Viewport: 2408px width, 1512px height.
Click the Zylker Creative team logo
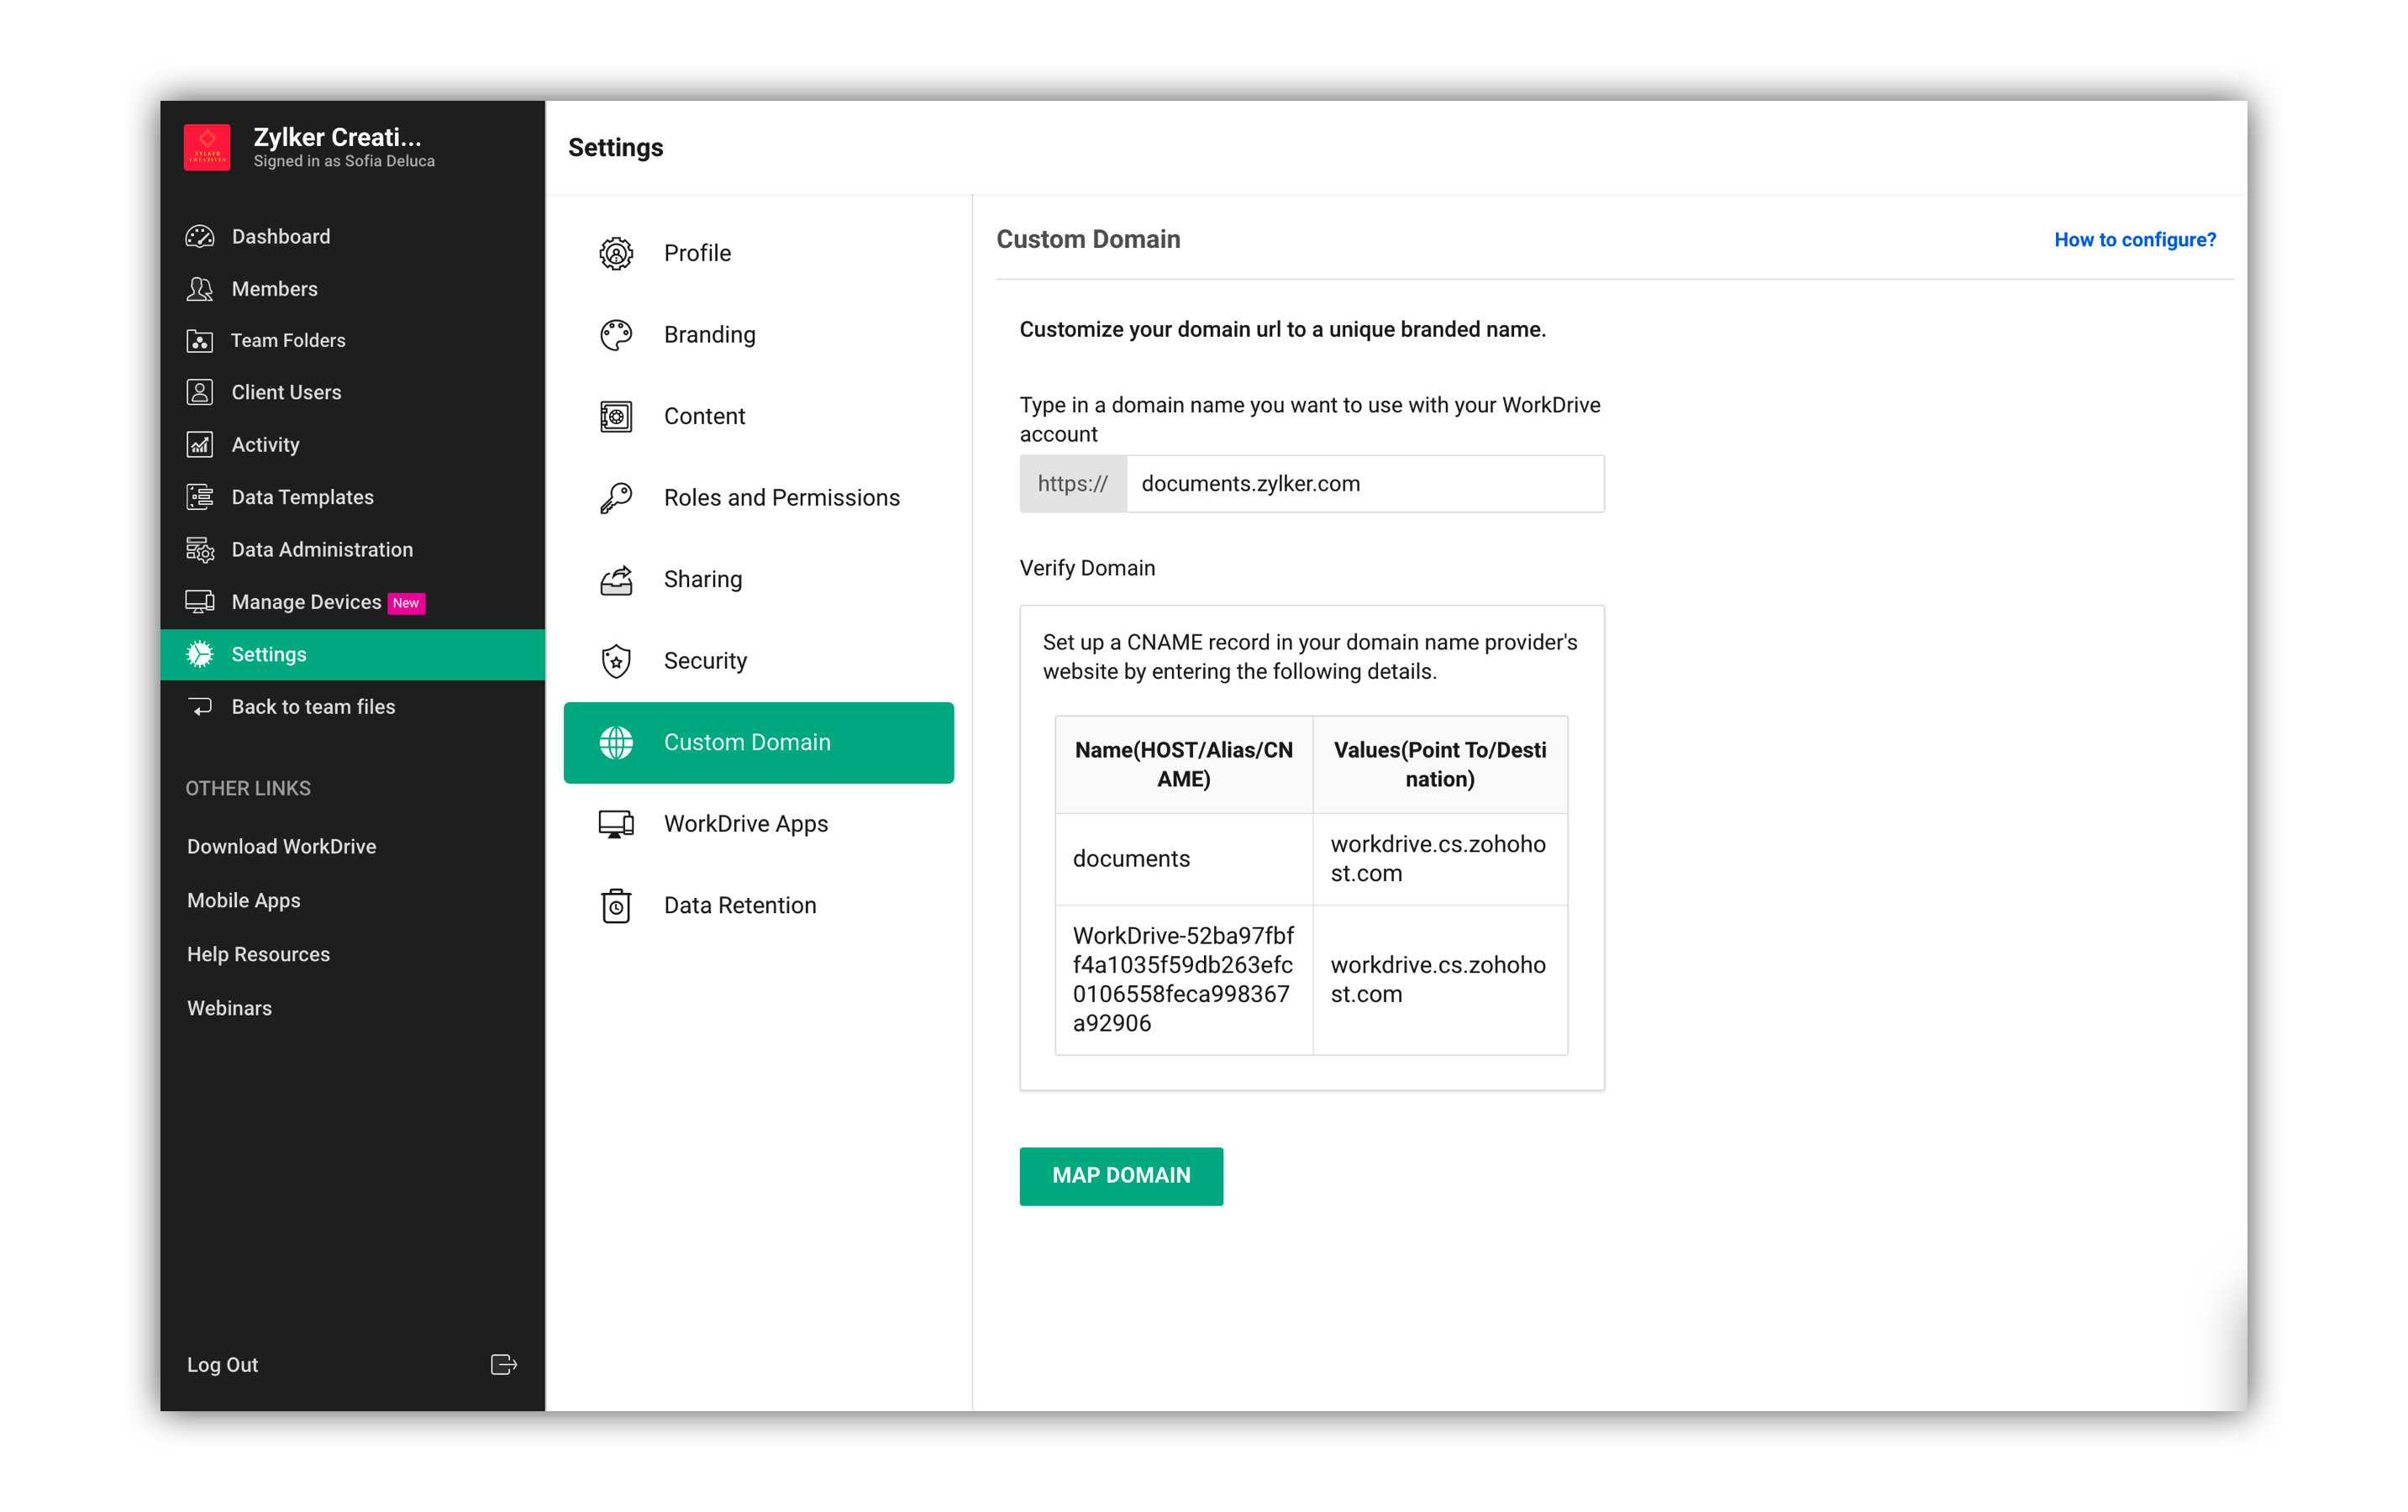coord(207,147)
